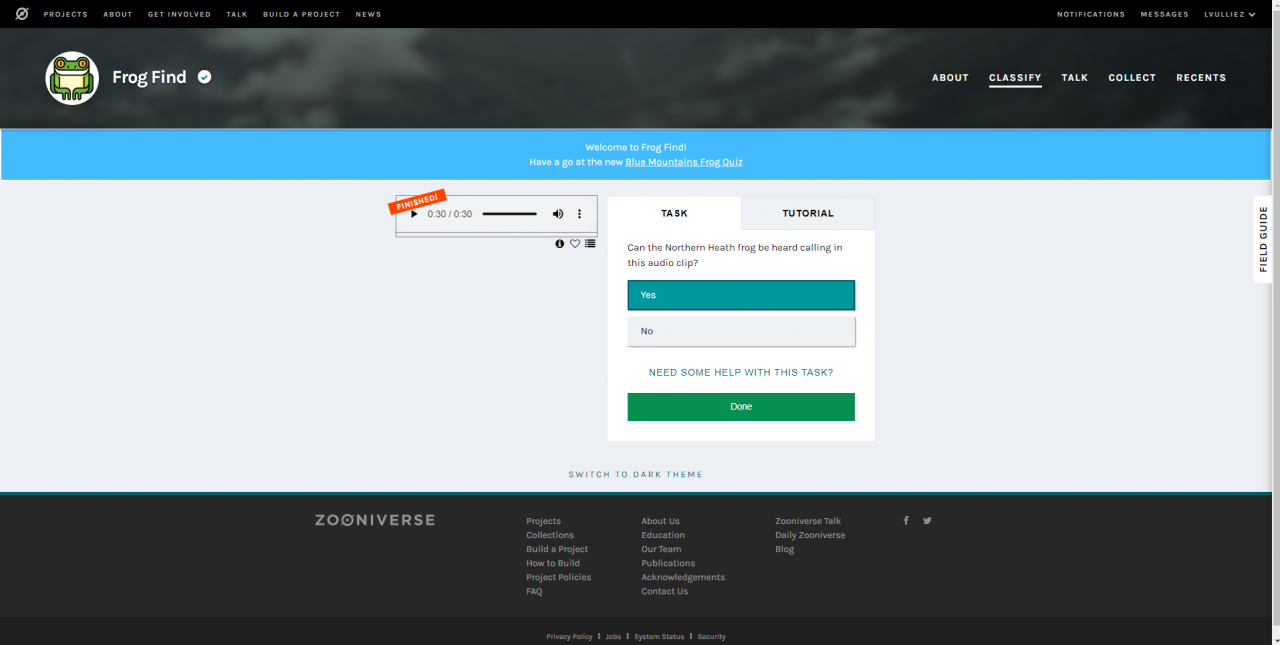Open Build a Project in top navigation
The width and height of the screenshot is (1280, 645).
pos(301,14)
